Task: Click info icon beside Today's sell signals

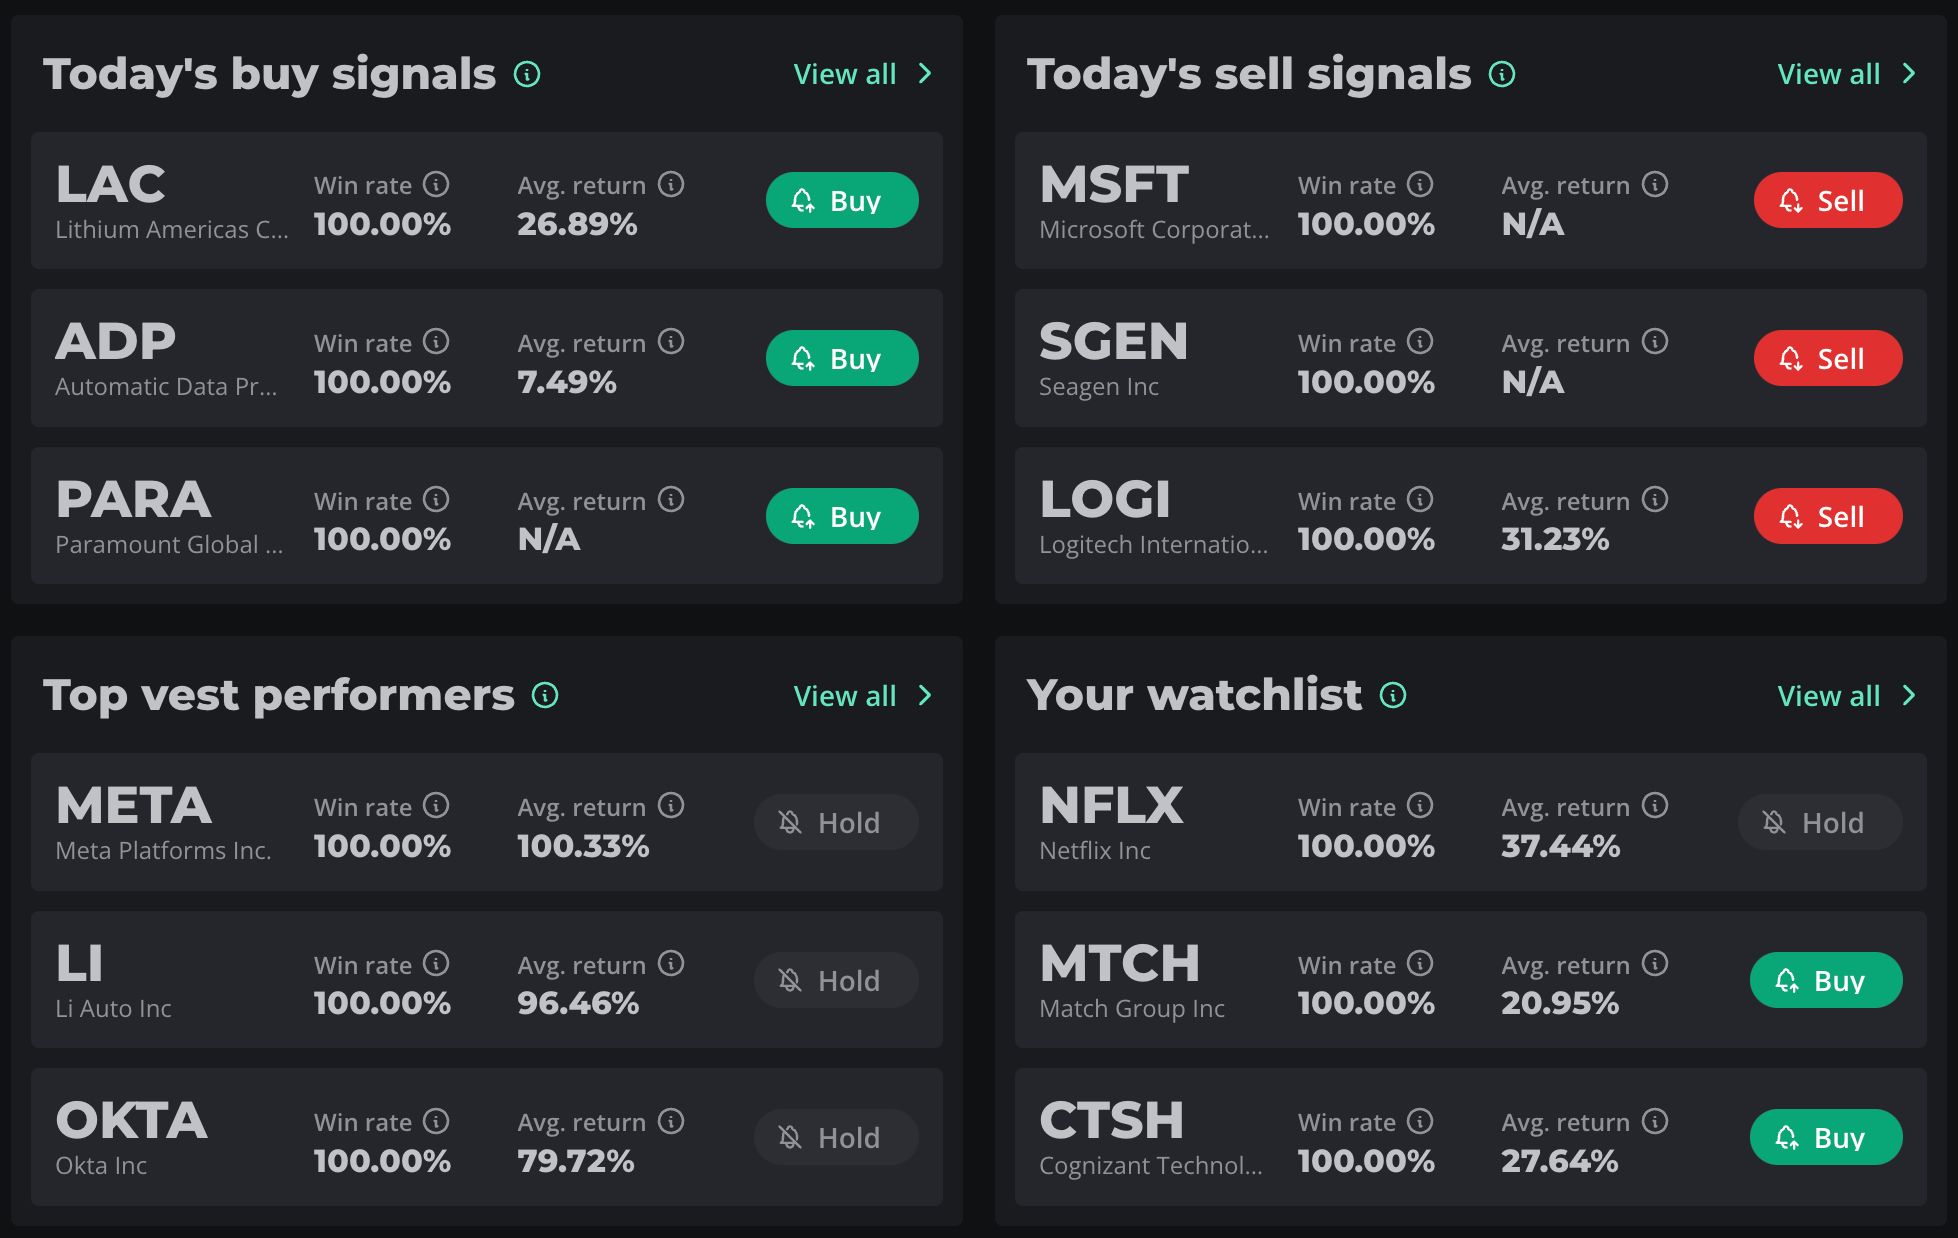Action: coord(1502,74)
